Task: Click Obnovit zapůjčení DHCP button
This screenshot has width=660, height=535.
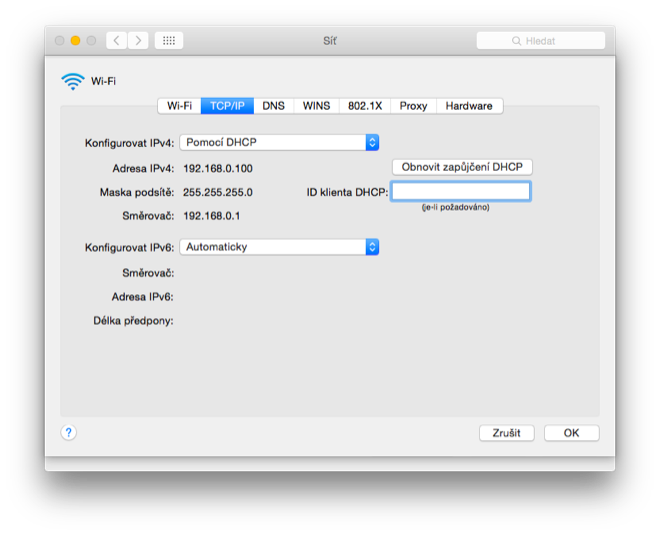Action: click(x=462, y=167)
